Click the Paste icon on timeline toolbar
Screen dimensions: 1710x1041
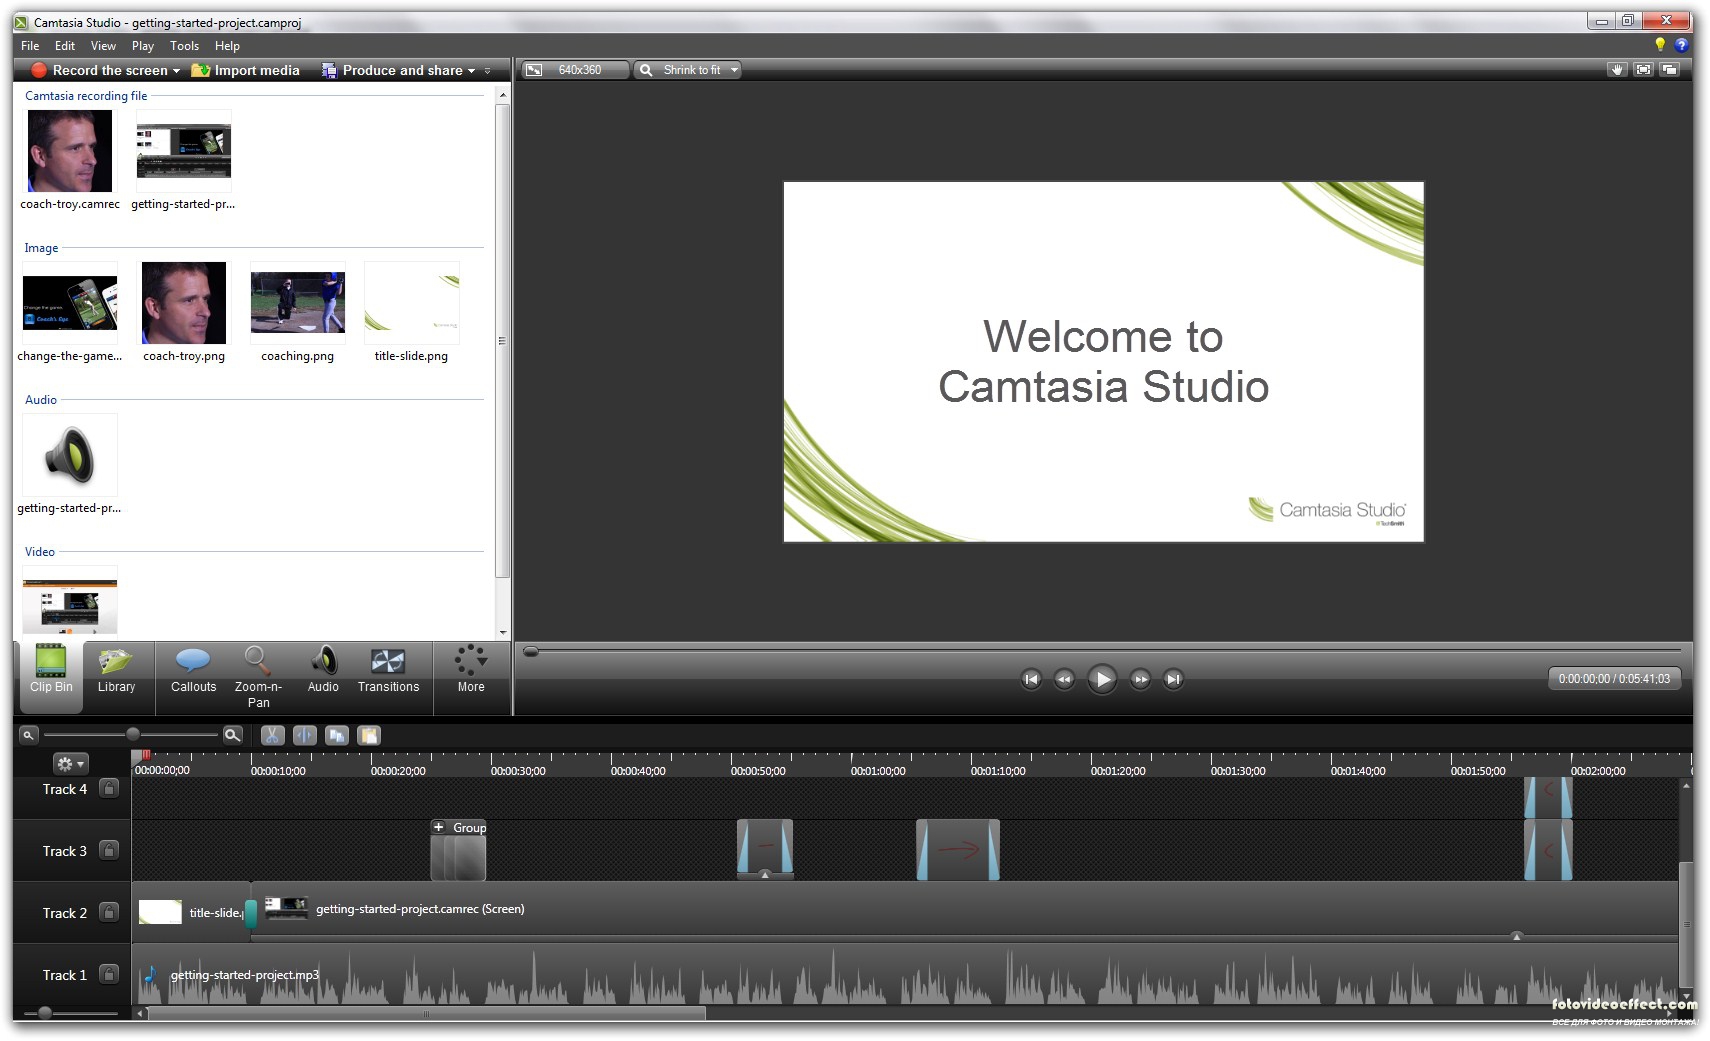click(369, 735)
